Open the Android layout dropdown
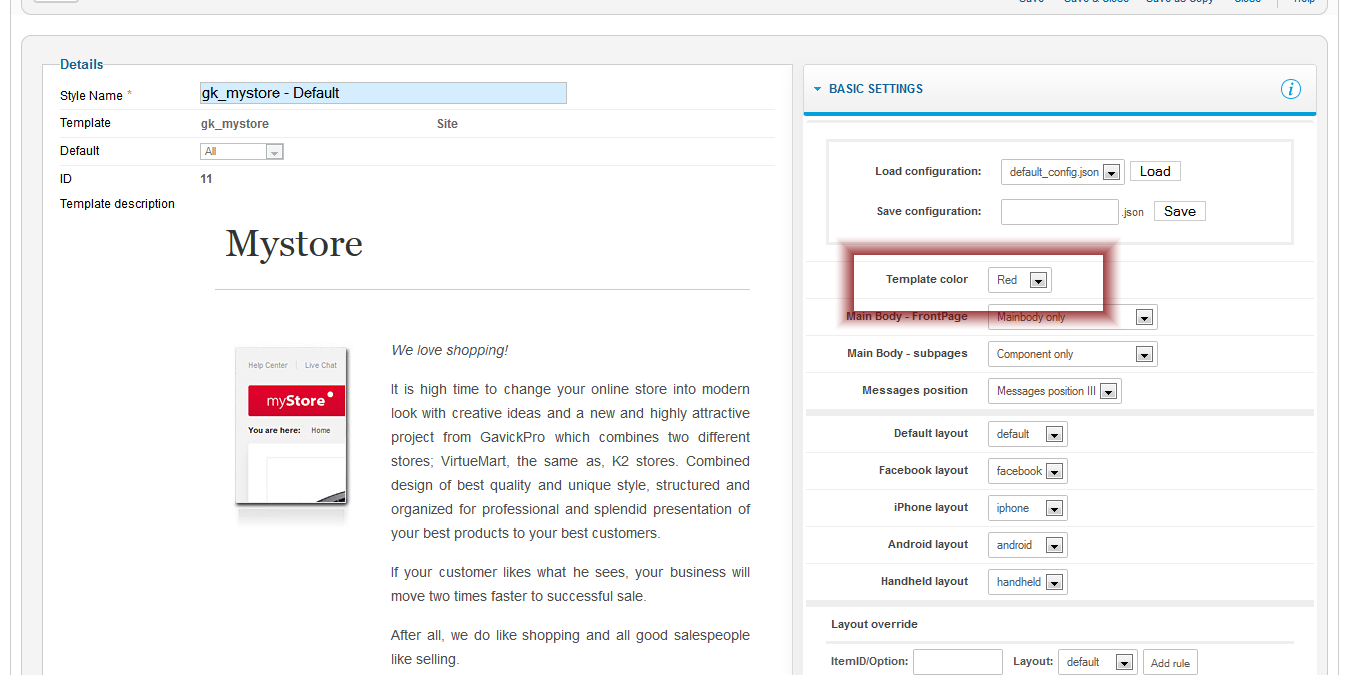1349x675 pixels. coord(1028,545)
